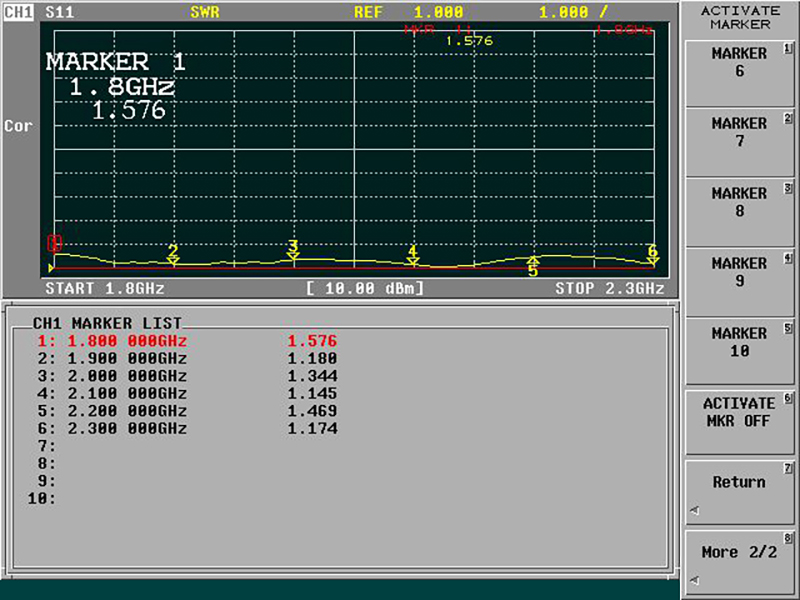
Task: Choose the Marker 9 softkey
Action: pos(739,272)
